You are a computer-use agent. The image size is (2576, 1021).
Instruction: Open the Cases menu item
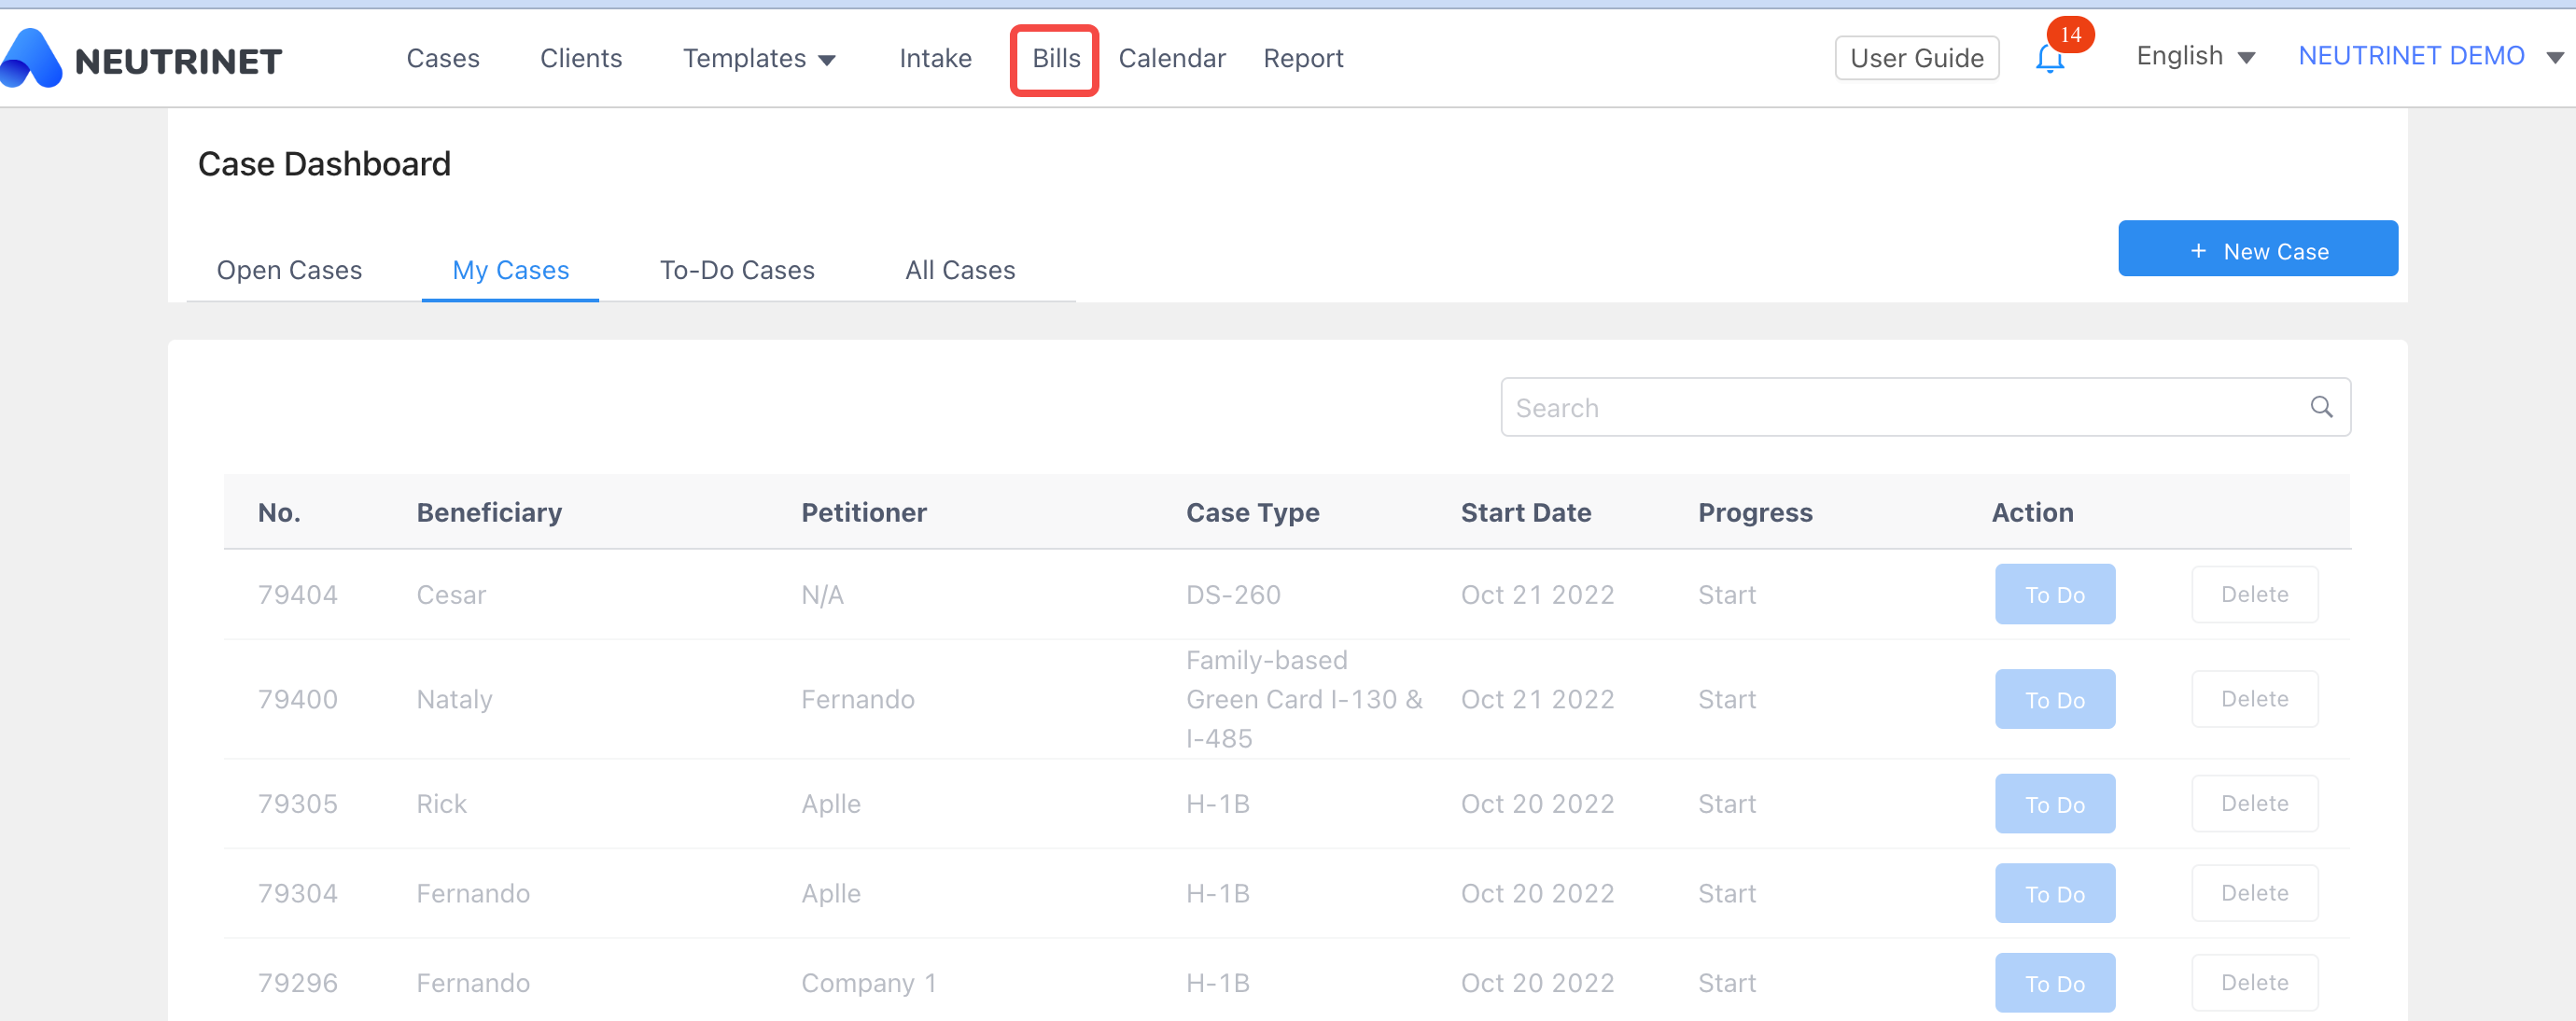pyautogui.click(x=443, y=58)
